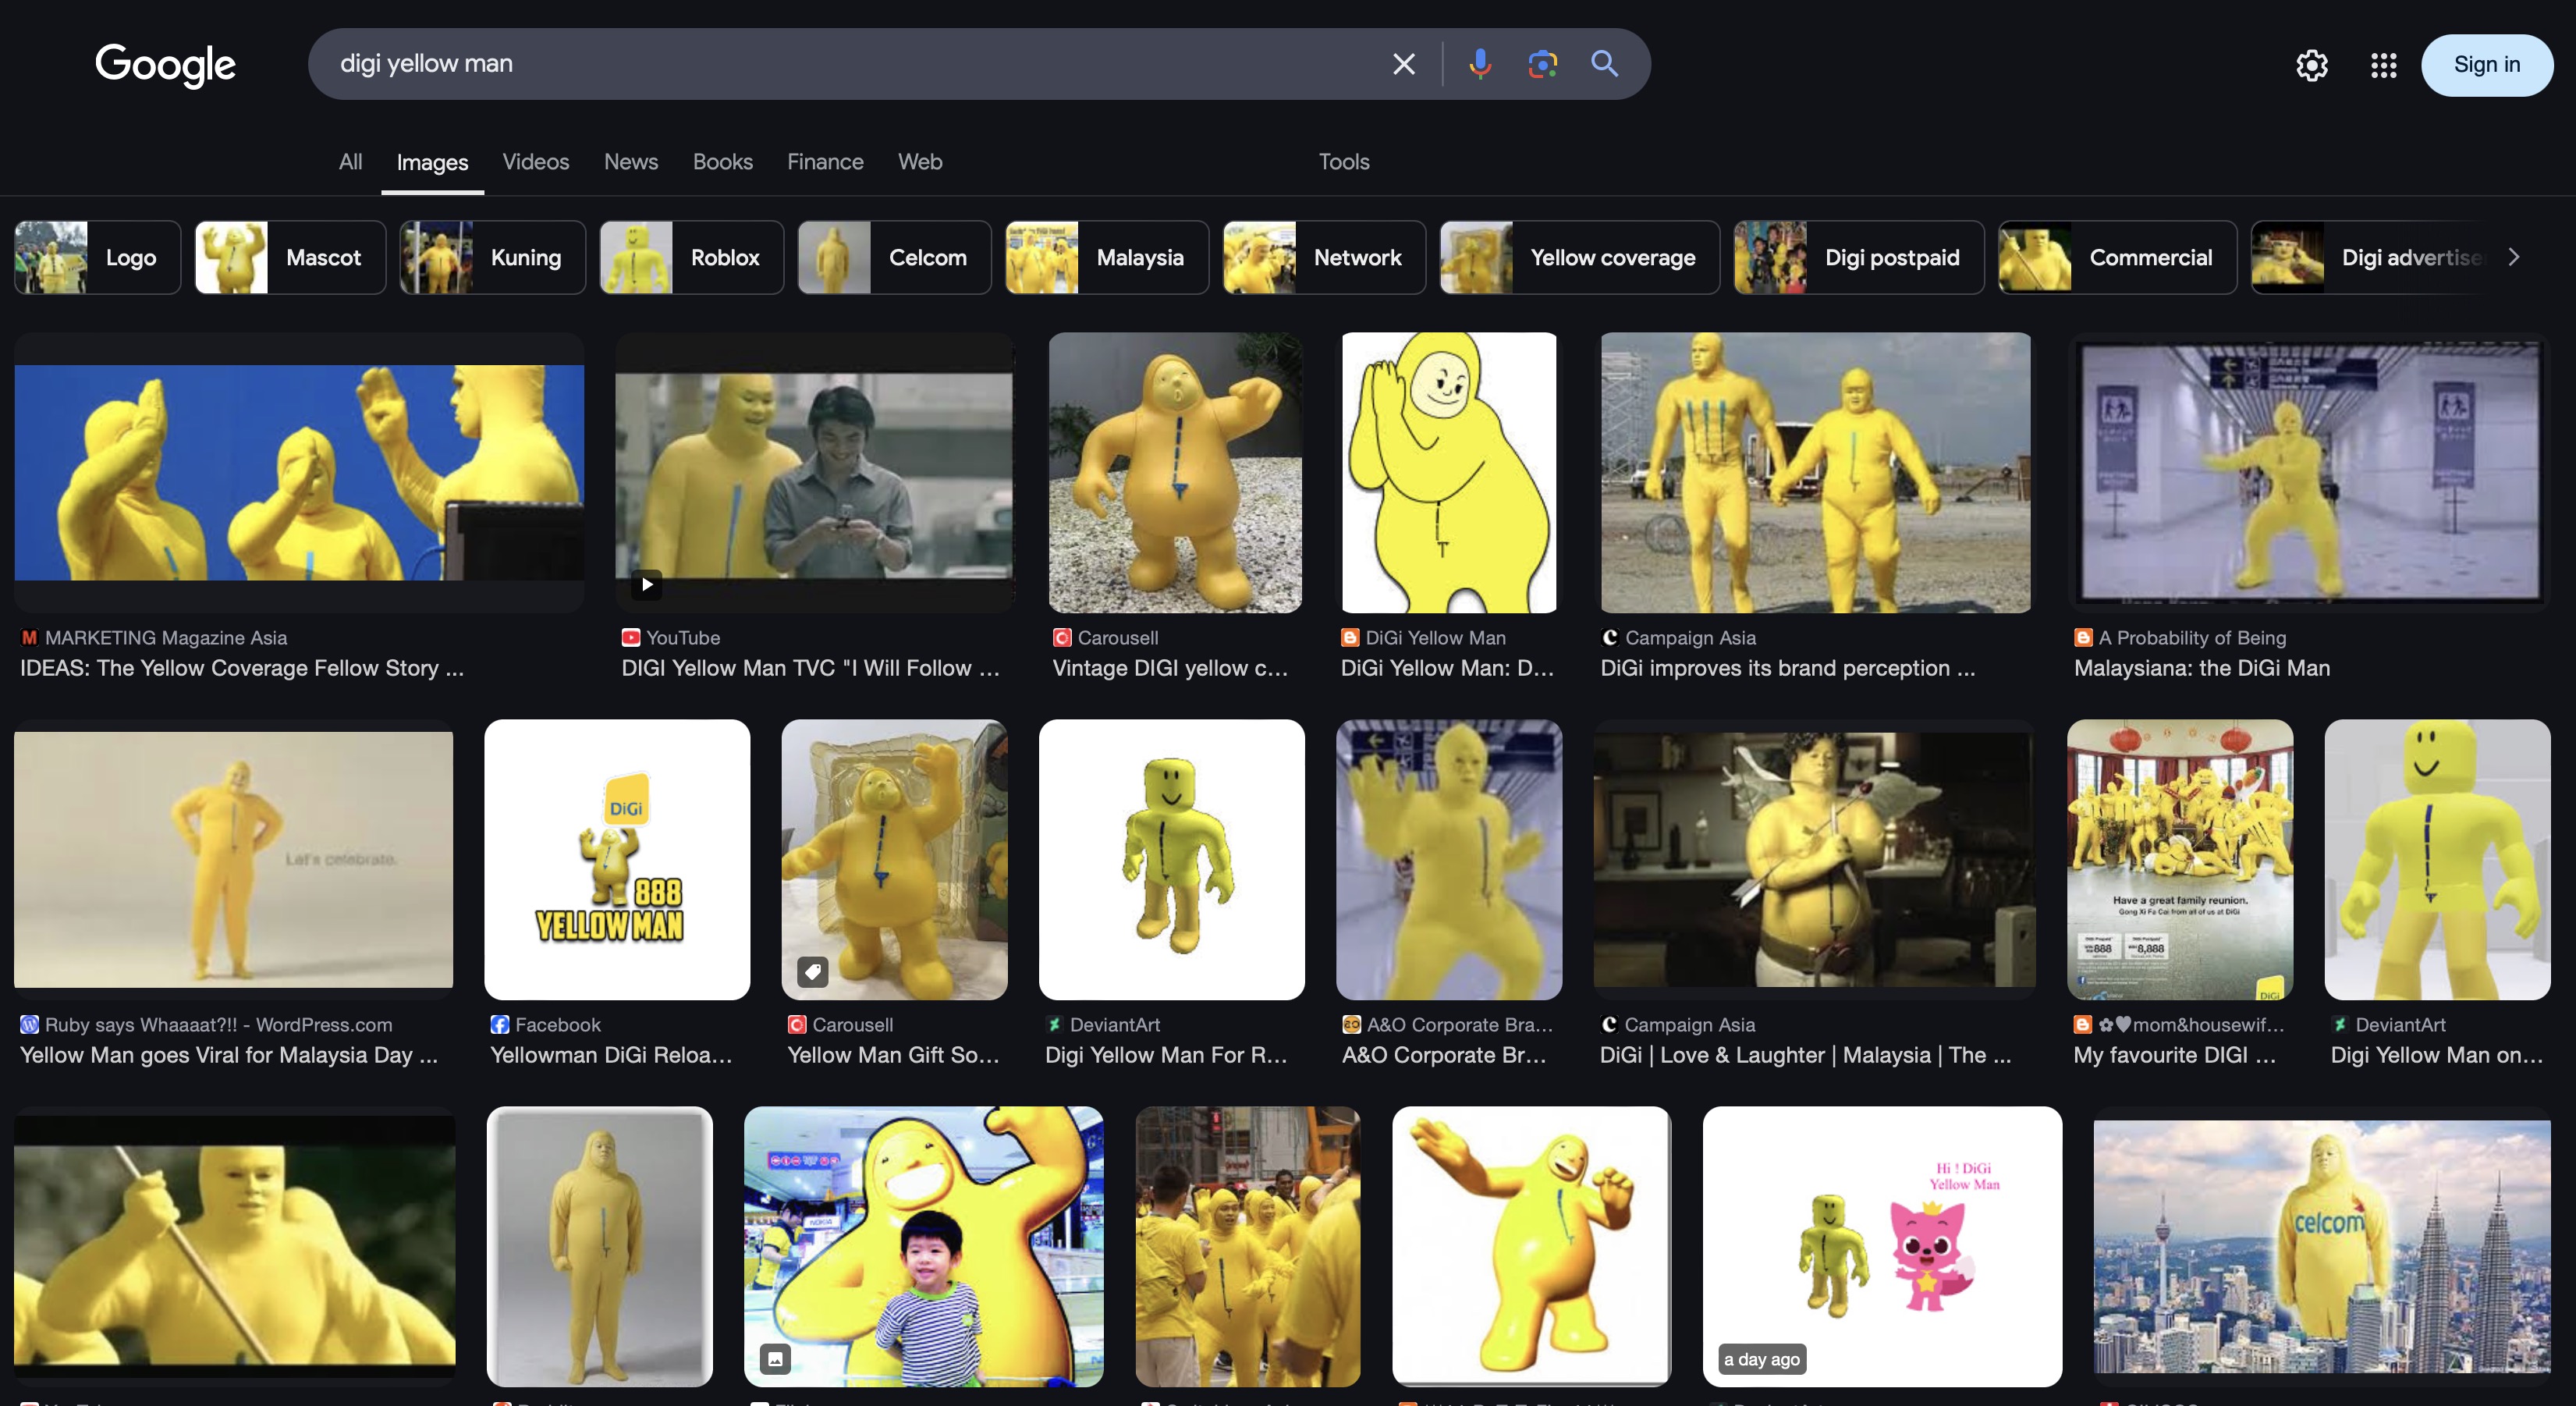The image size is (2576, 1406).
Task: Open the Tools filter menu
Action: [1343, 162]
